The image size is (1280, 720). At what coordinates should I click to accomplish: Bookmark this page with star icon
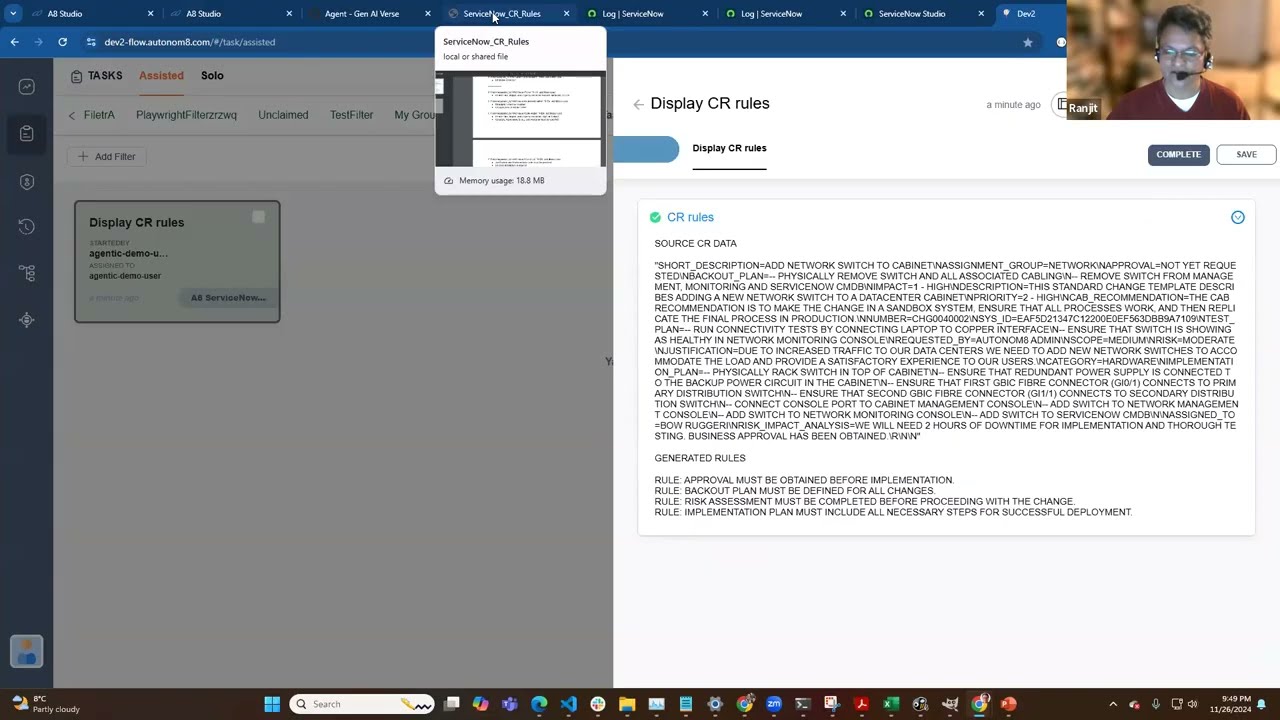tap(1027, 42)
